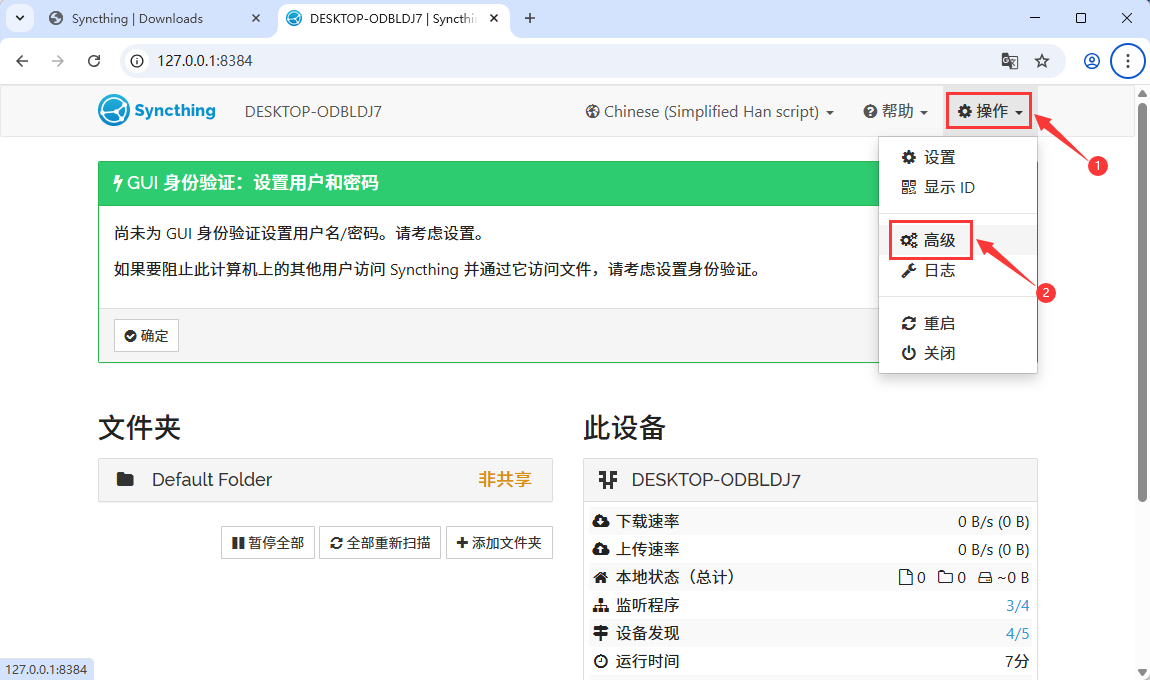
Task: Click the 此设备 this device heading
Action: [624, 428]
